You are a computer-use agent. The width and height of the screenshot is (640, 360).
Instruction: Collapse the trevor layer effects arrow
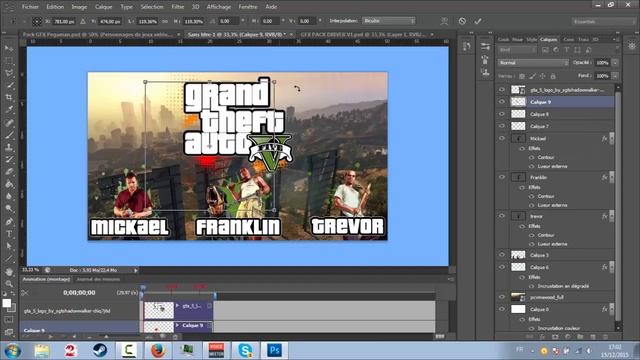611,216
